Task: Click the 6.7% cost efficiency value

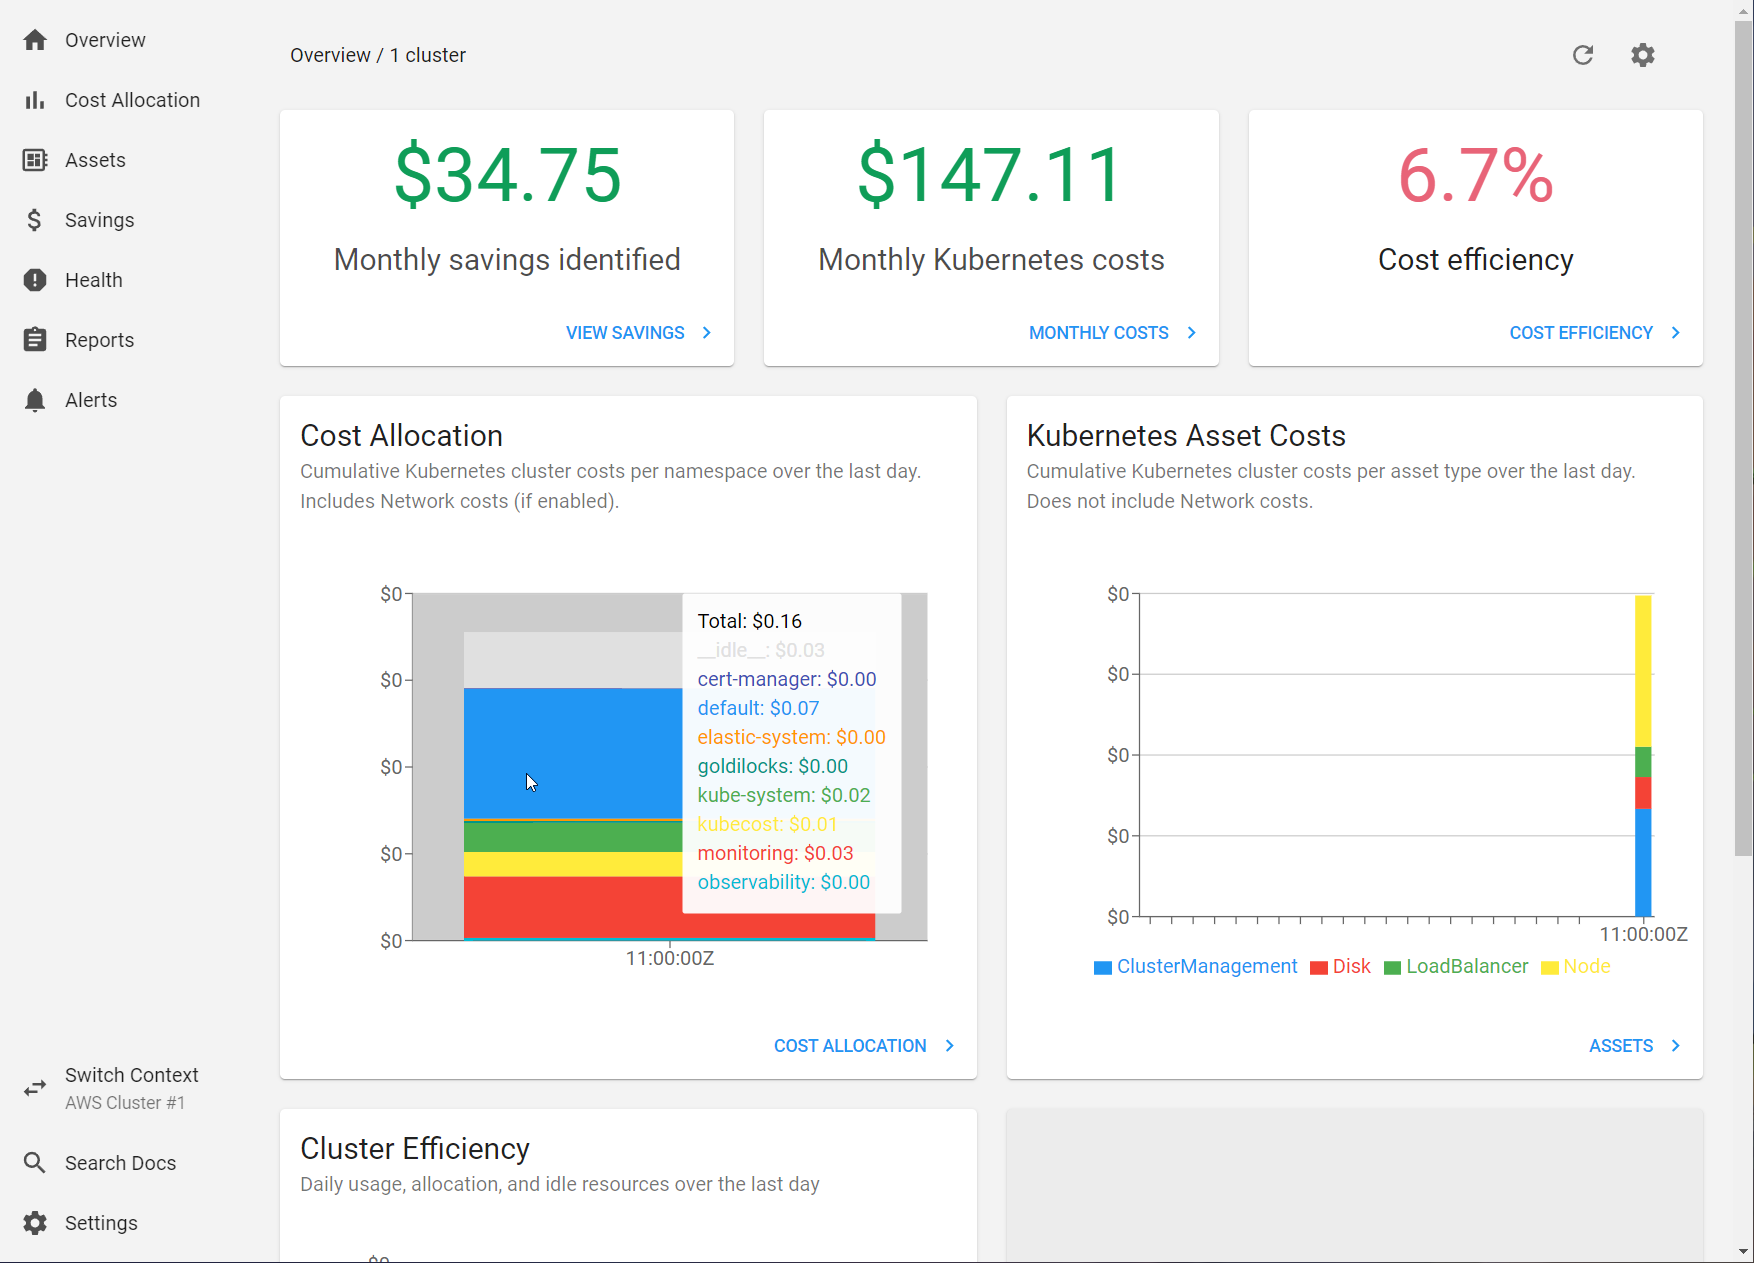Action: click(x=1476, y=176)
